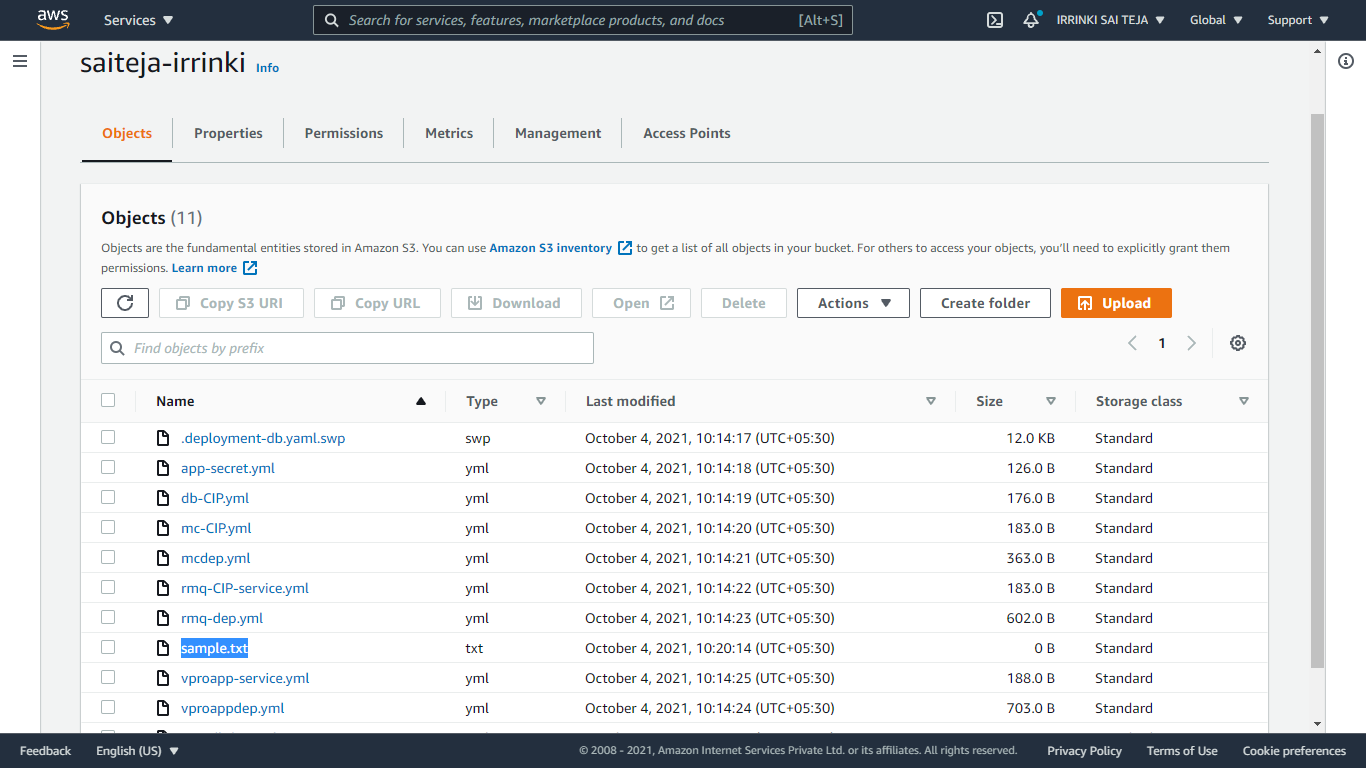Click external link icon beside Amazon S3 inventory
The width and height of the screenshot is (1366, 768).
(625, 248)
